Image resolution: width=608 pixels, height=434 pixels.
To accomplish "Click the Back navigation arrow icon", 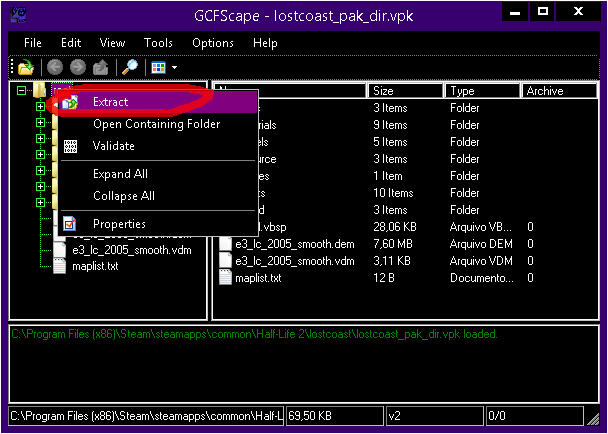I will coord(55,67).
